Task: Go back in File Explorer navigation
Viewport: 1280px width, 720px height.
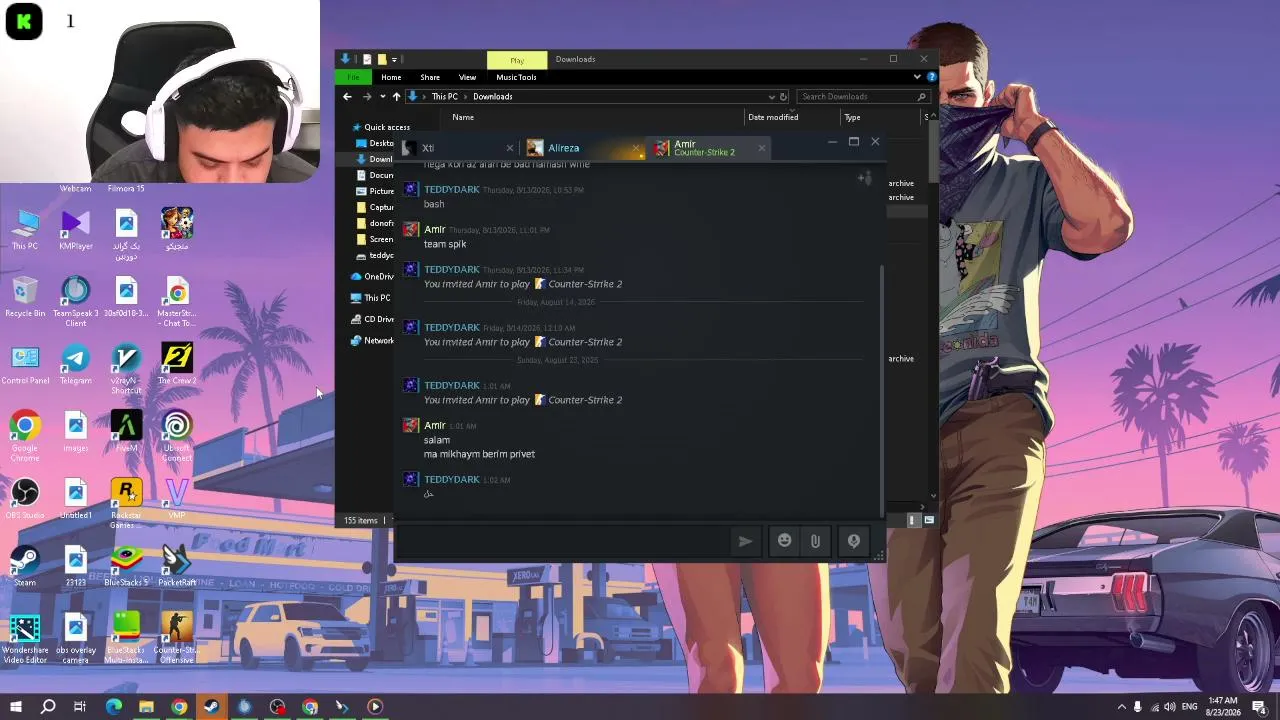Action: click(347, 97)
